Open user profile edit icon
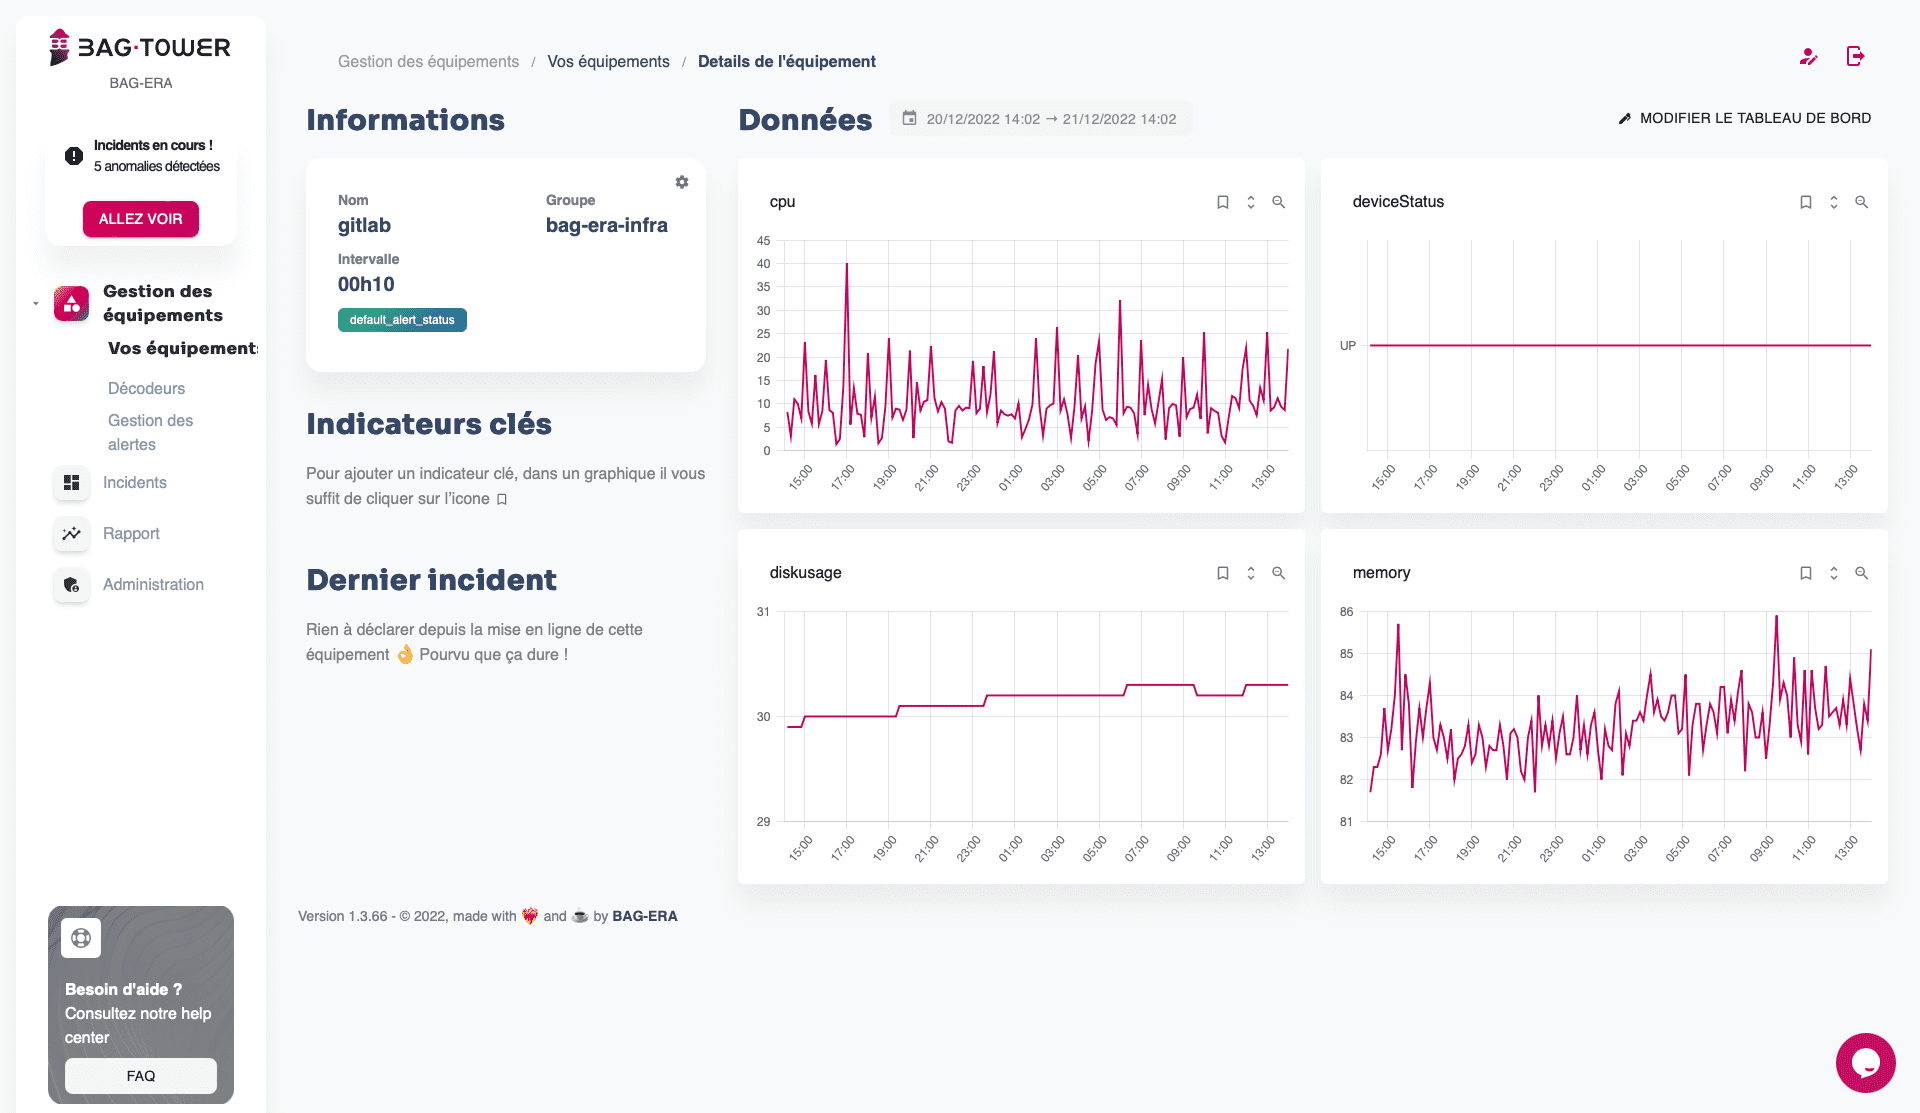 click(x=1808, y=57)
